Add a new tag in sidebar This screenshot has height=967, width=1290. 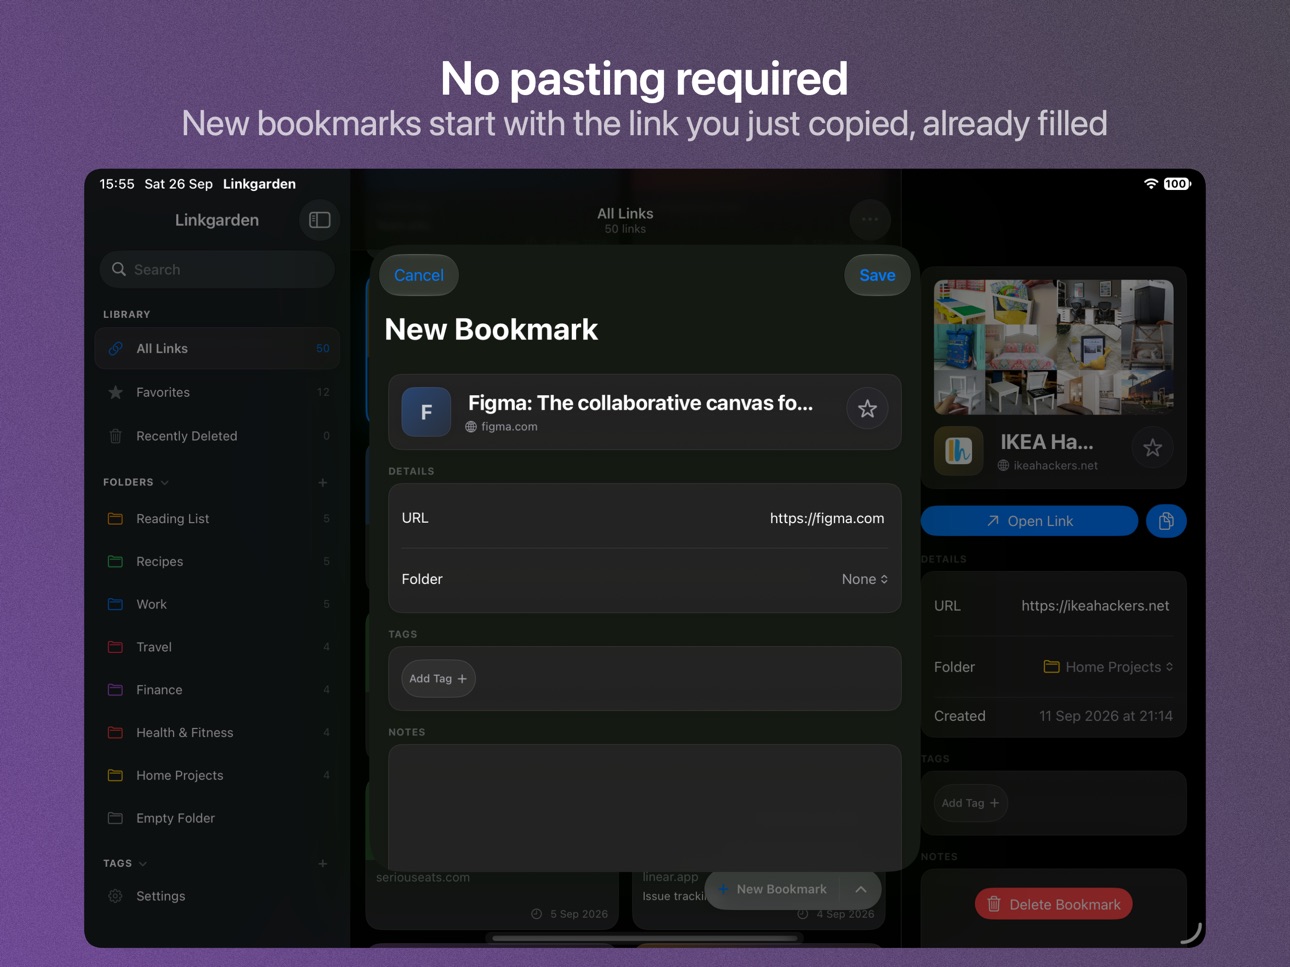point(323,864)
